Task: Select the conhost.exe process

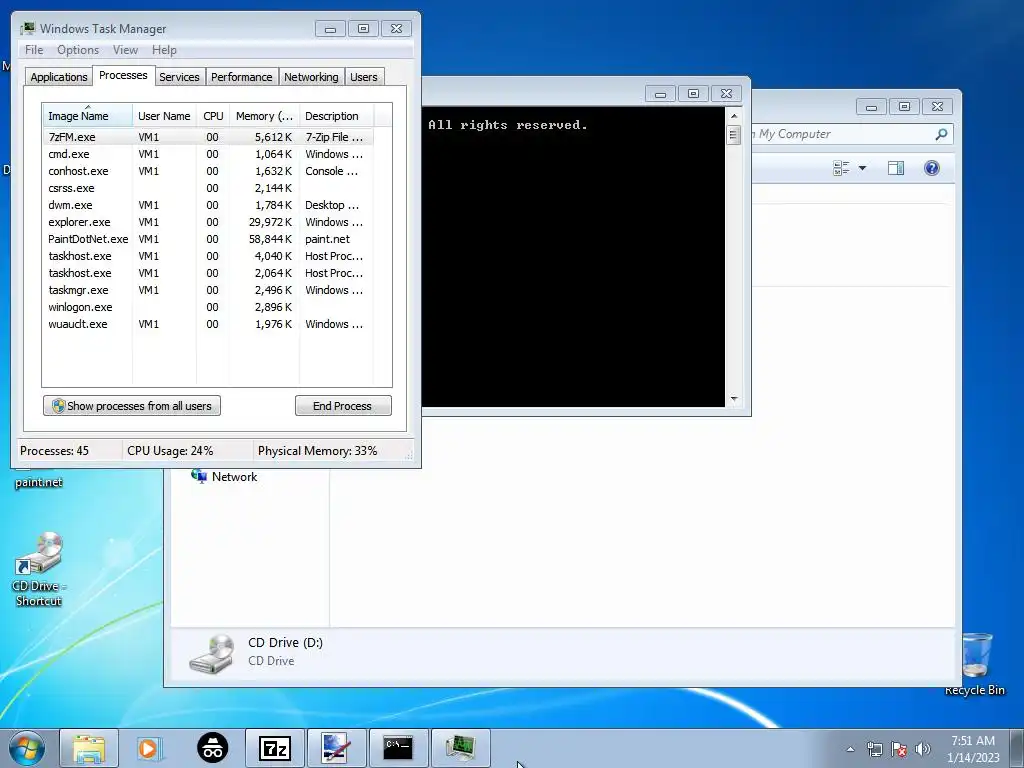Action: tap(208, 171)
